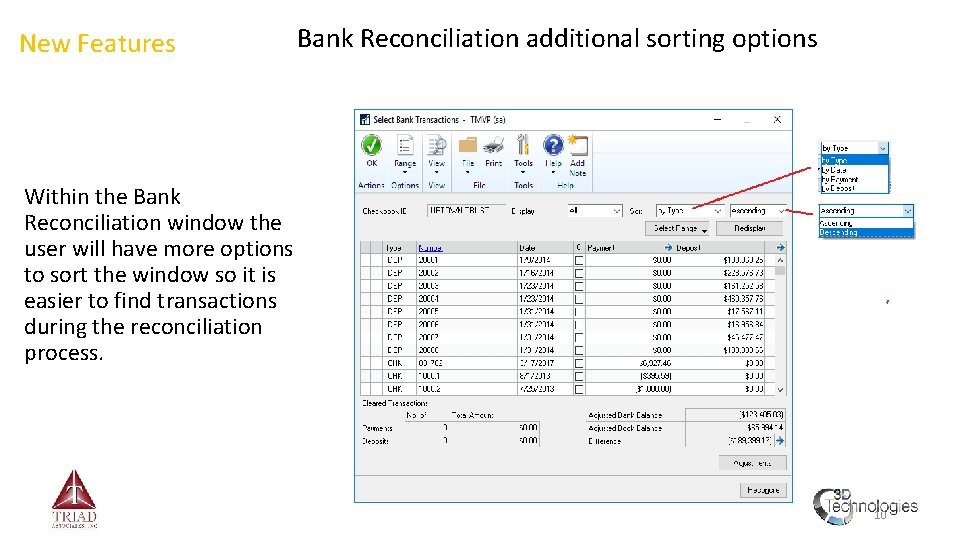The image size is (960, 540).
Task: Choose by Type in the callout list
Action: [853, 160]
